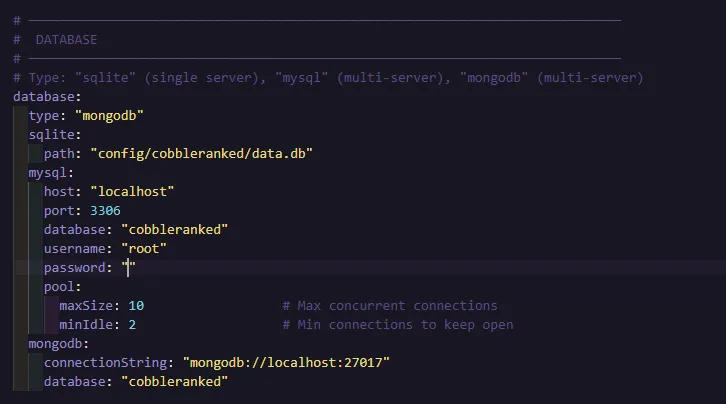Click the maxSize: key
Viewport: 726px width, 404px height.
tap(89, 306)
